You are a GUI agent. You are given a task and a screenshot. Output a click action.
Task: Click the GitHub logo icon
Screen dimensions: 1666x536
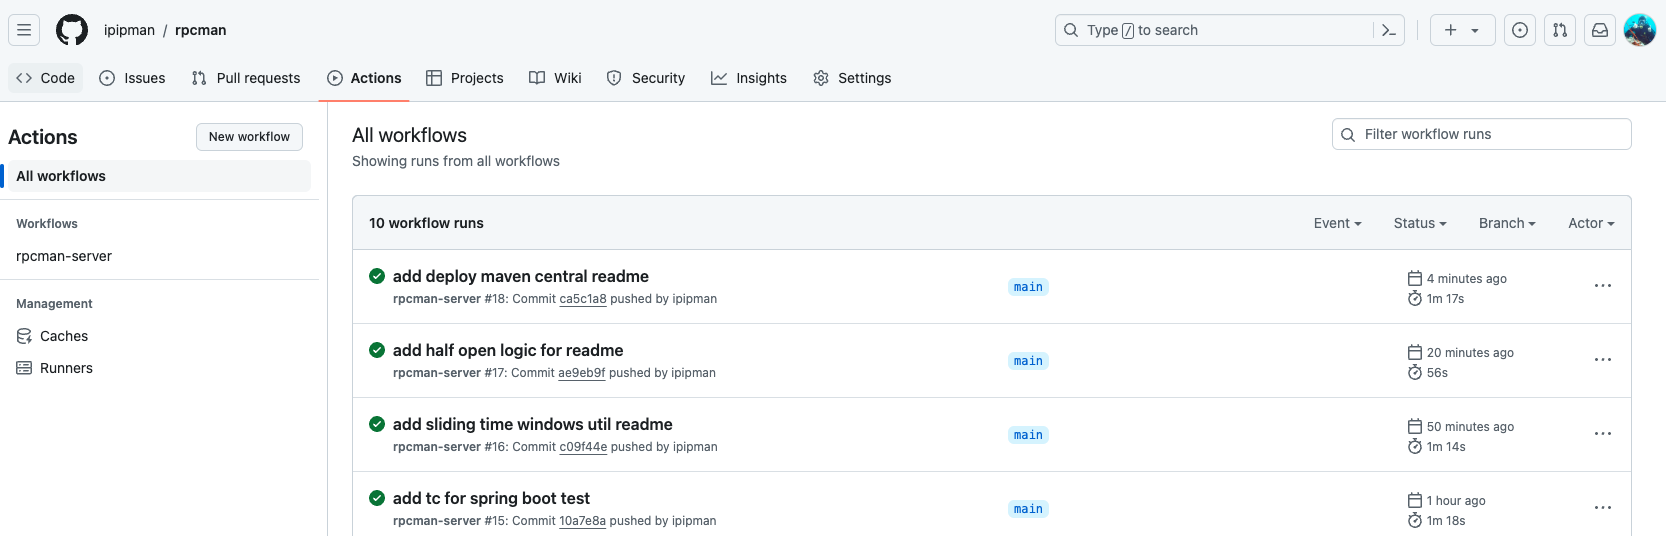(72, 30)
